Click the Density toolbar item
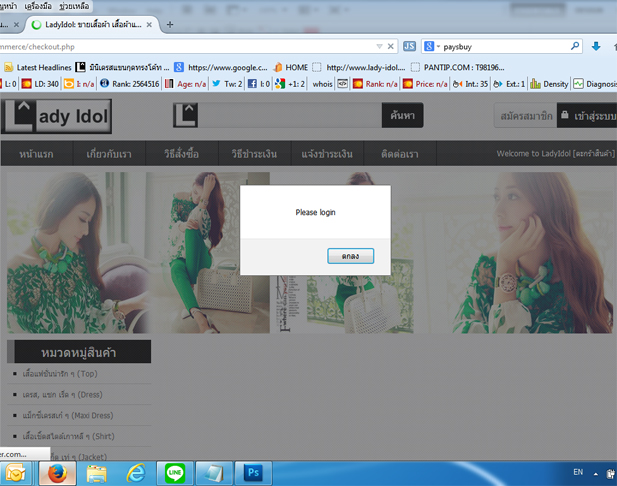The height and width of the screenshot is (486, 617). [549, 84]
